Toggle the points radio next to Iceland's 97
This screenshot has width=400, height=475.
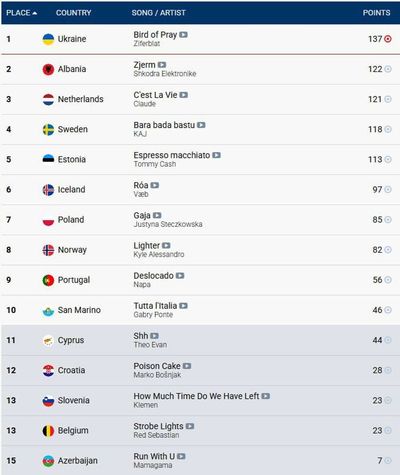(x=388, y=189)
